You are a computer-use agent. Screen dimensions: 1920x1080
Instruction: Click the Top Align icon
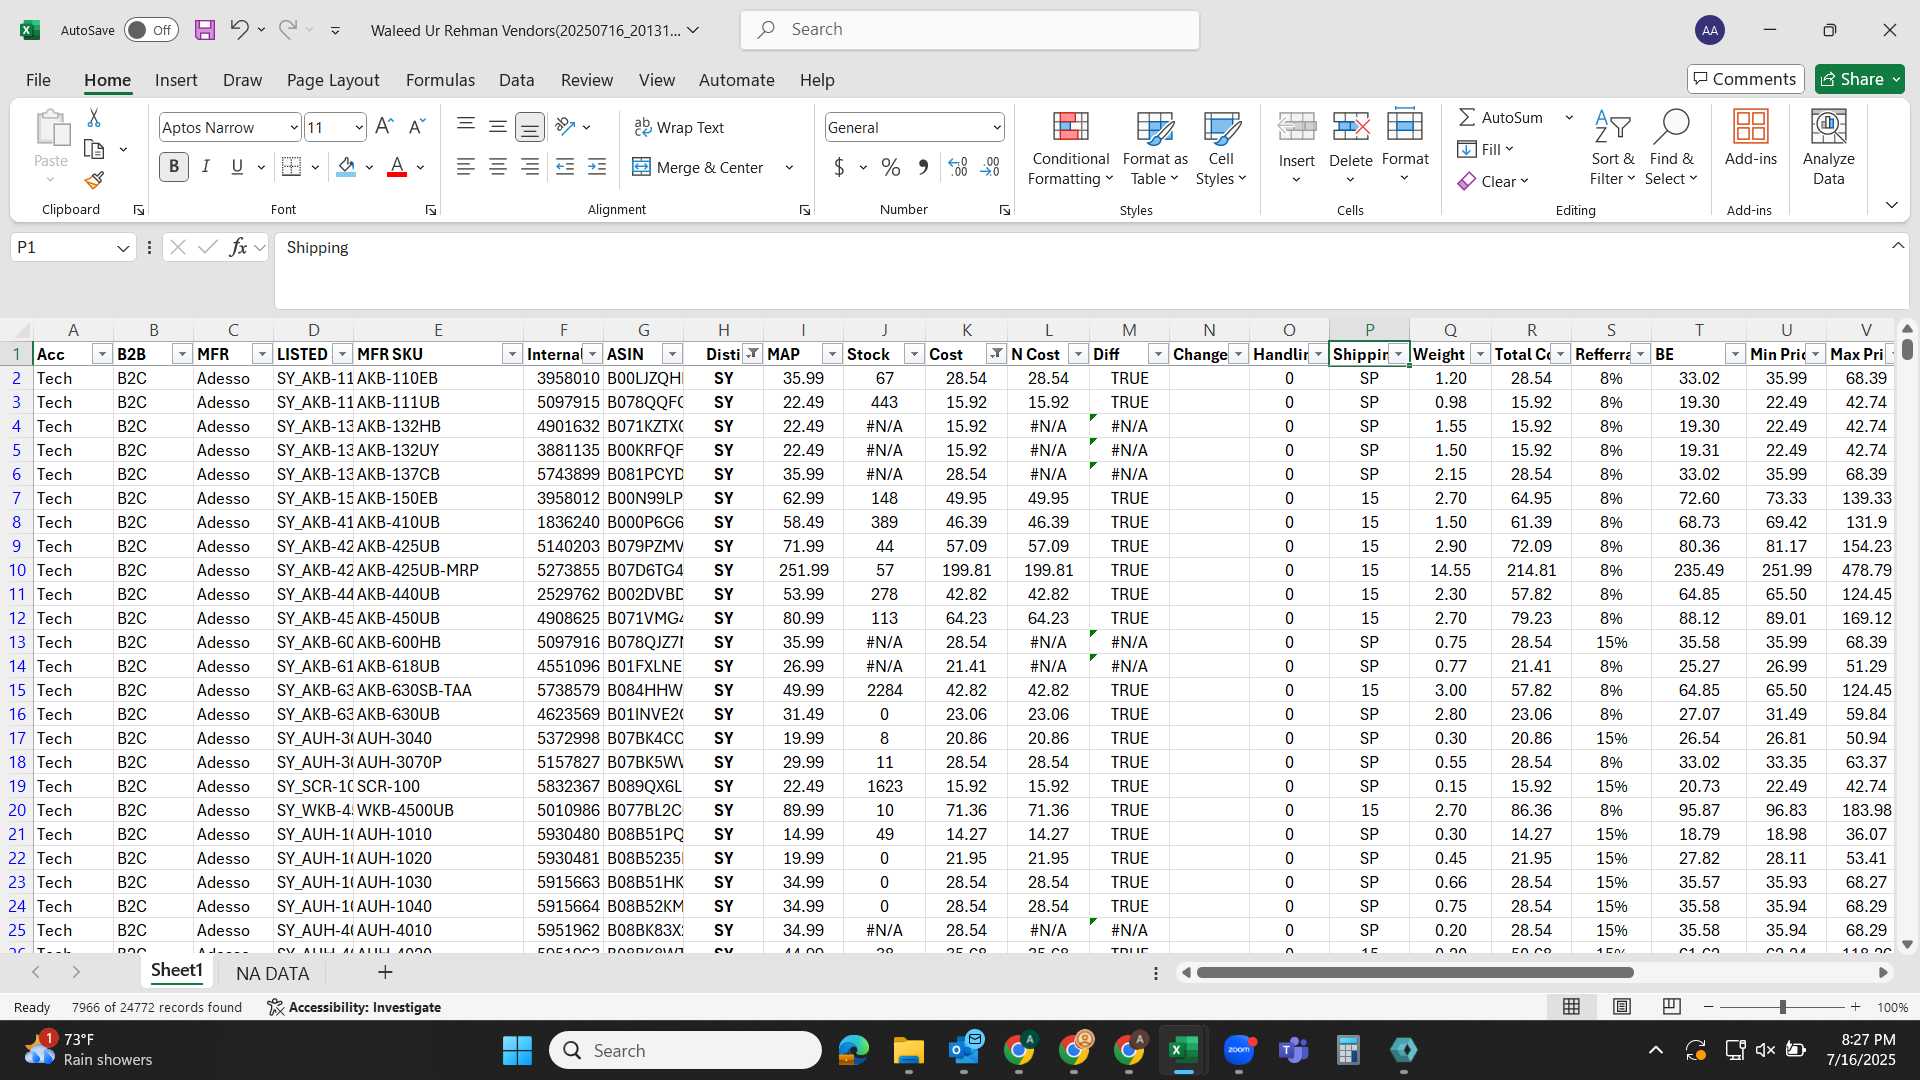click(465, 126)
